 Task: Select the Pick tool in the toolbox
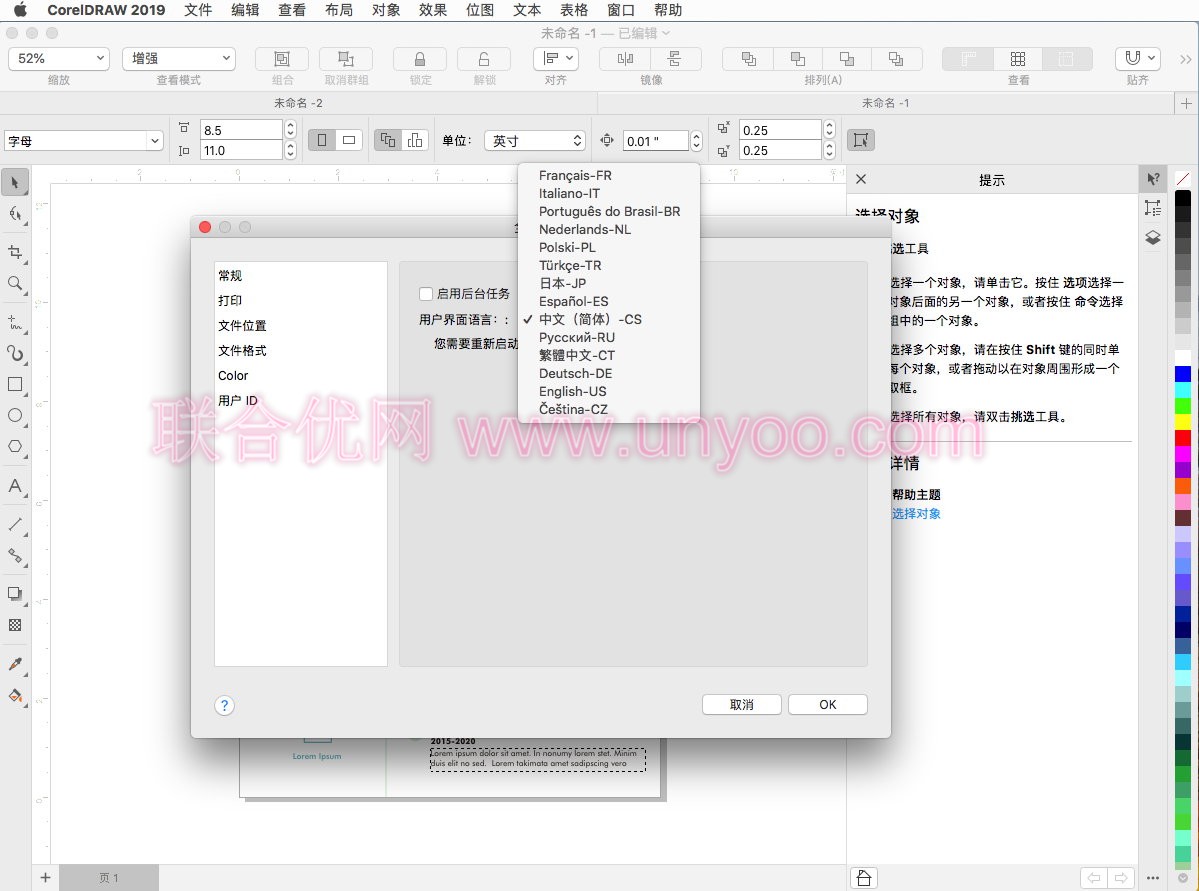coord(15,183)
